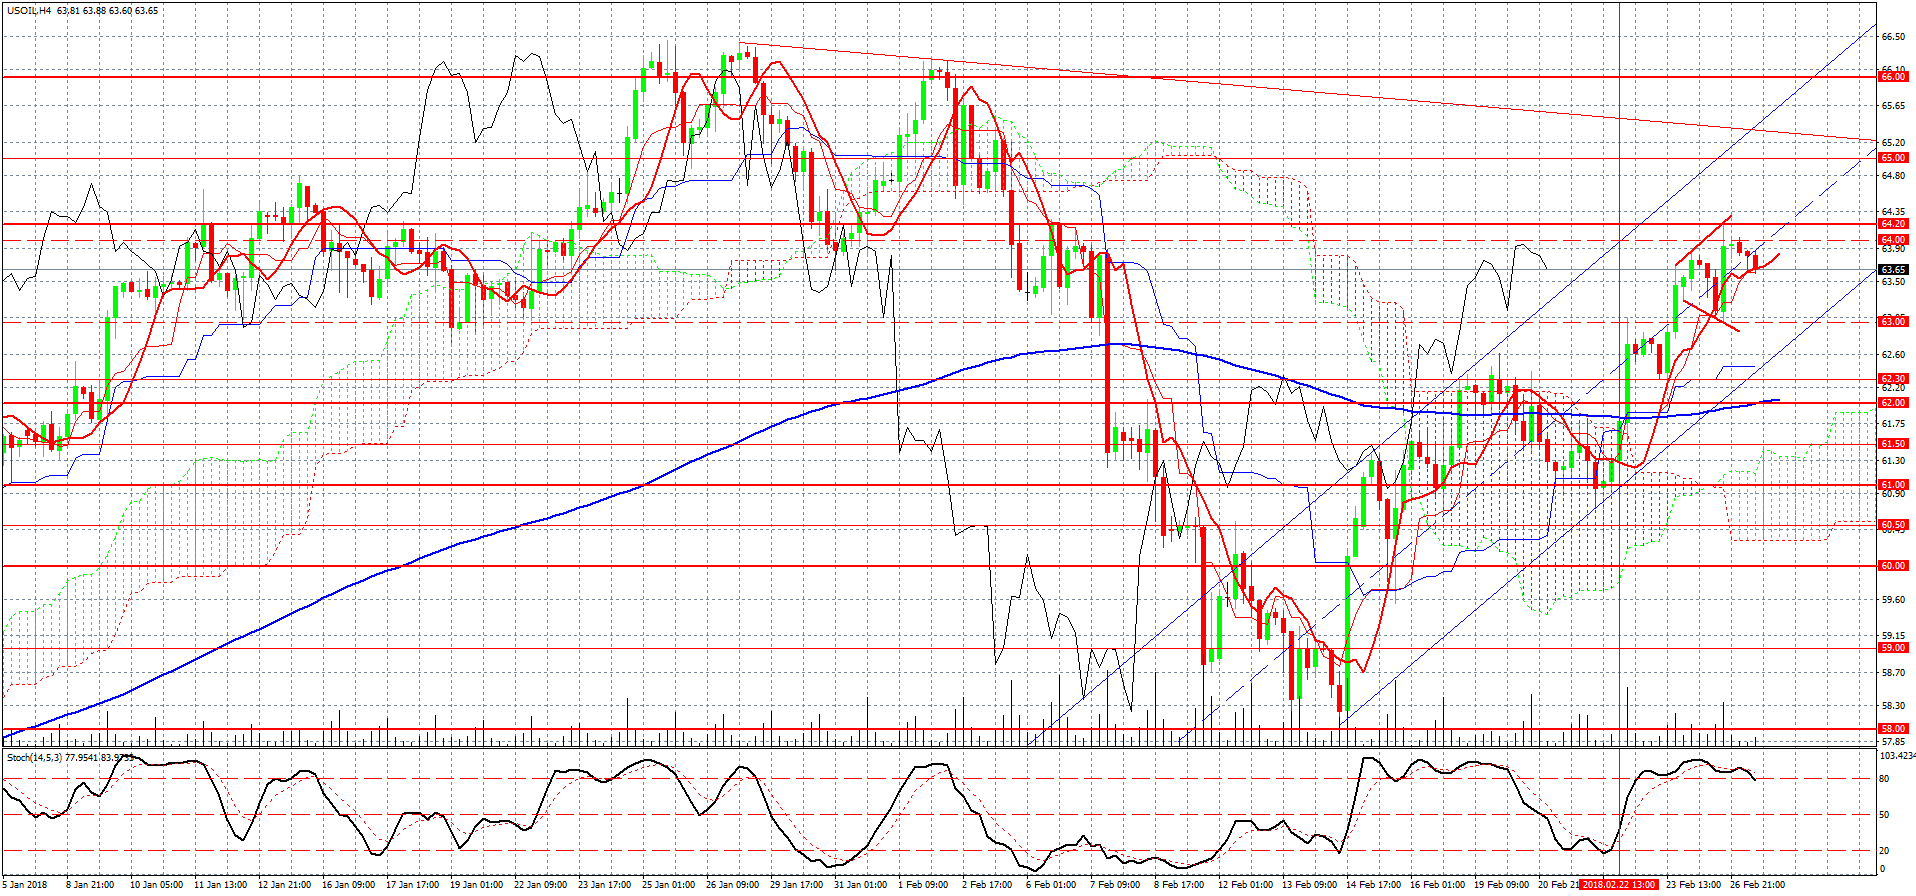The height and width of the screenshot is (896, 1916).
Task: Click the highlighted 2018.02.22 13:00 time marker
Action: 1619,885
